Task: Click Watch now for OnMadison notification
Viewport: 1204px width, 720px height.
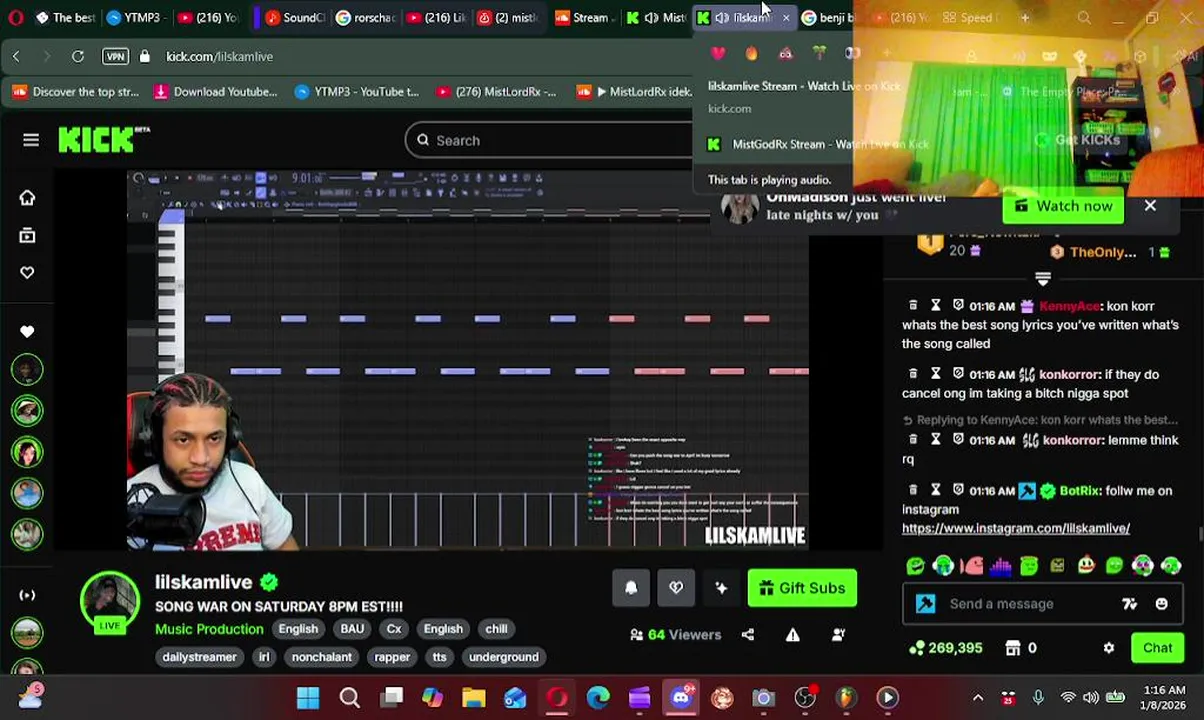Action: tap(1064, 206)
